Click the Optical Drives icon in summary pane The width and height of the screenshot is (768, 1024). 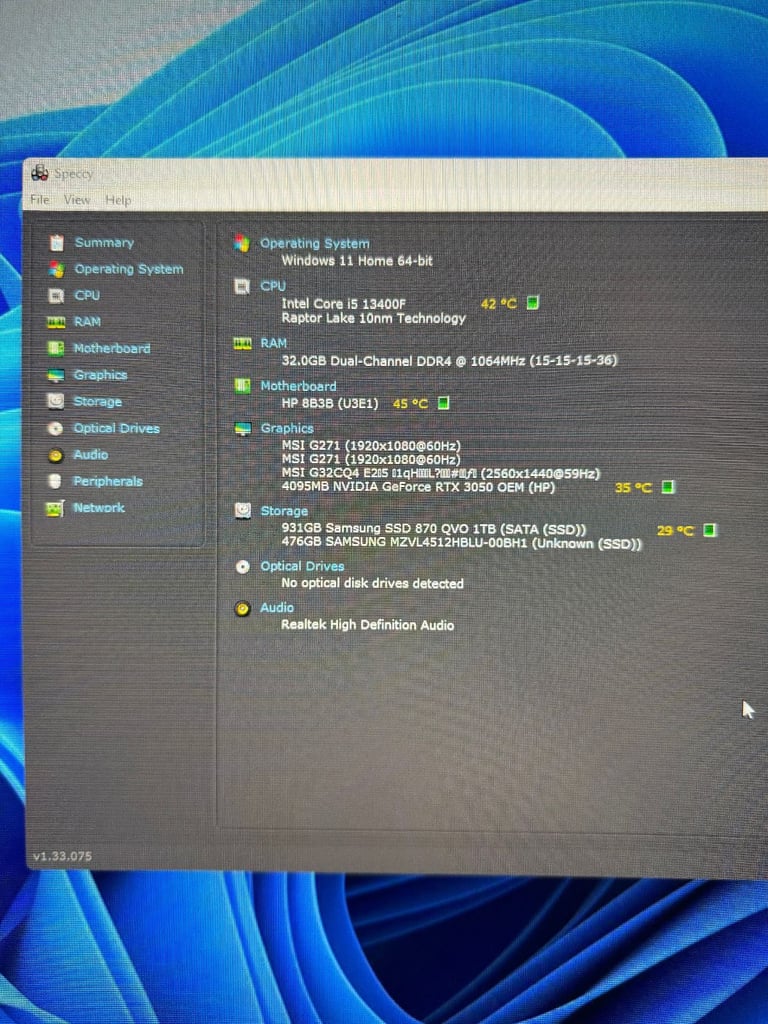coord(242,566)
